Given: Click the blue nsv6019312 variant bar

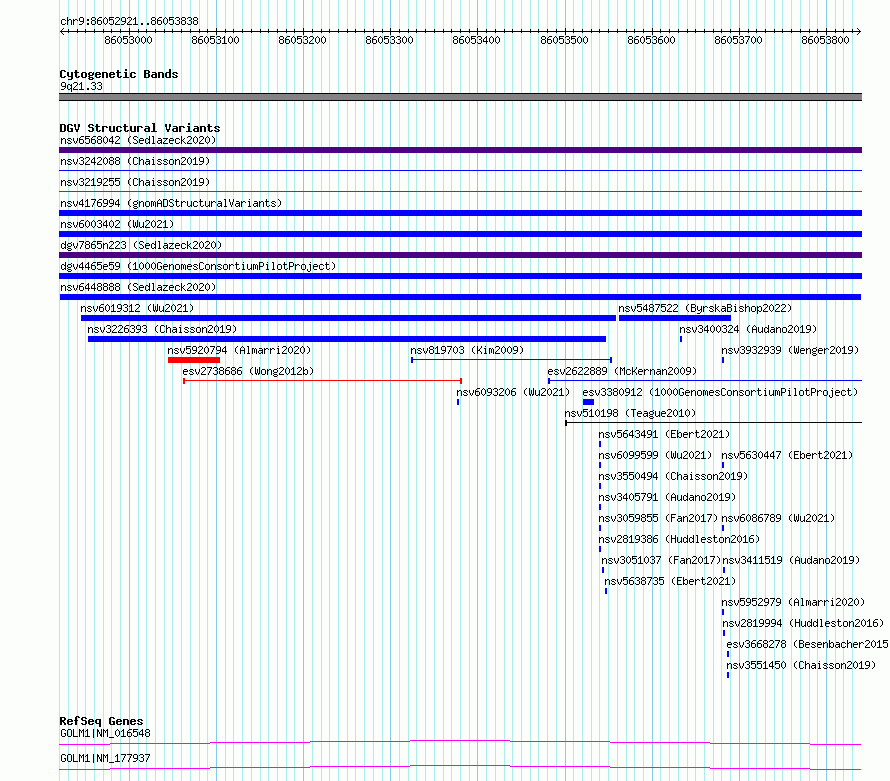Looking at the screenshot, I should coord(349,318).
